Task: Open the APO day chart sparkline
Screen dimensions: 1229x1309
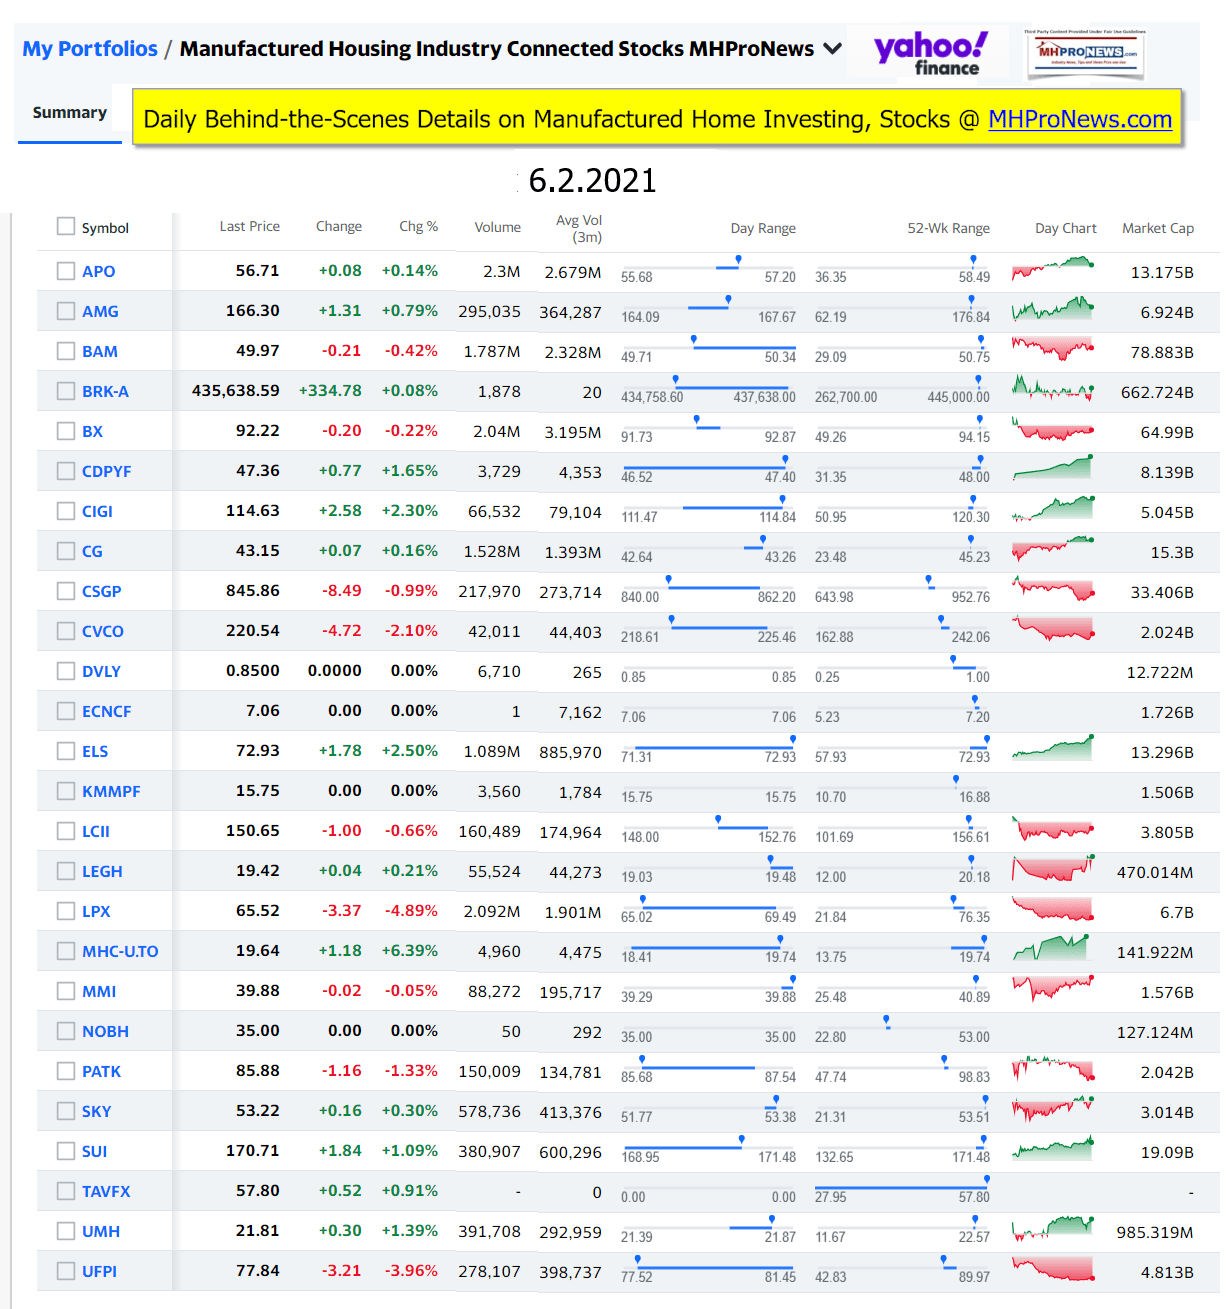Action: coord(1052,269)
